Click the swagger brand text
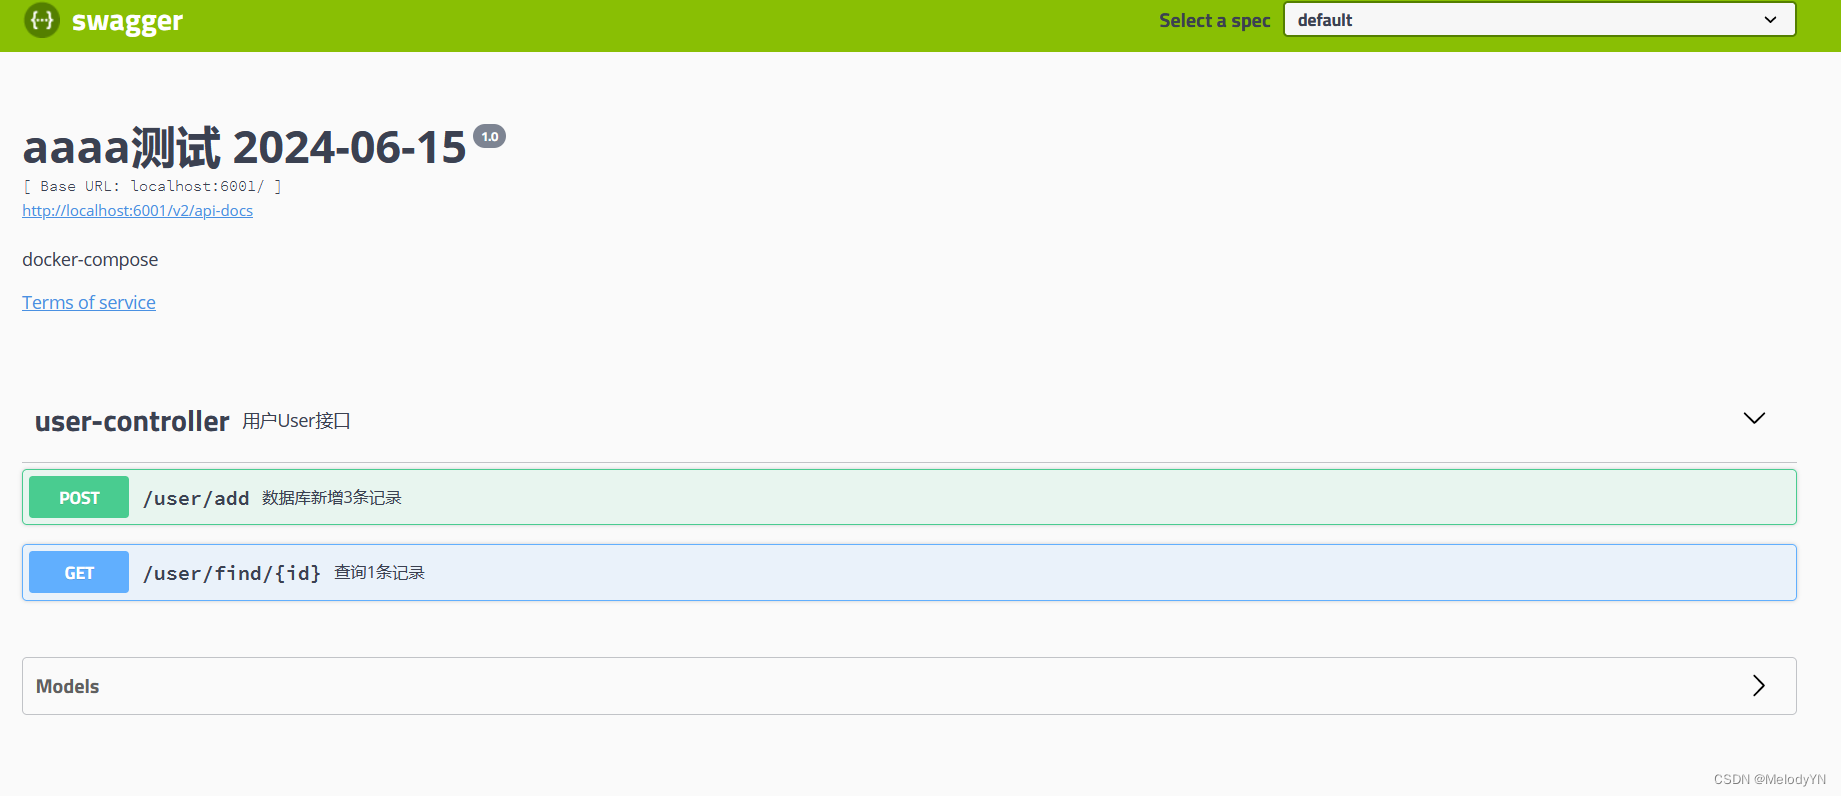 coord(127,22)
